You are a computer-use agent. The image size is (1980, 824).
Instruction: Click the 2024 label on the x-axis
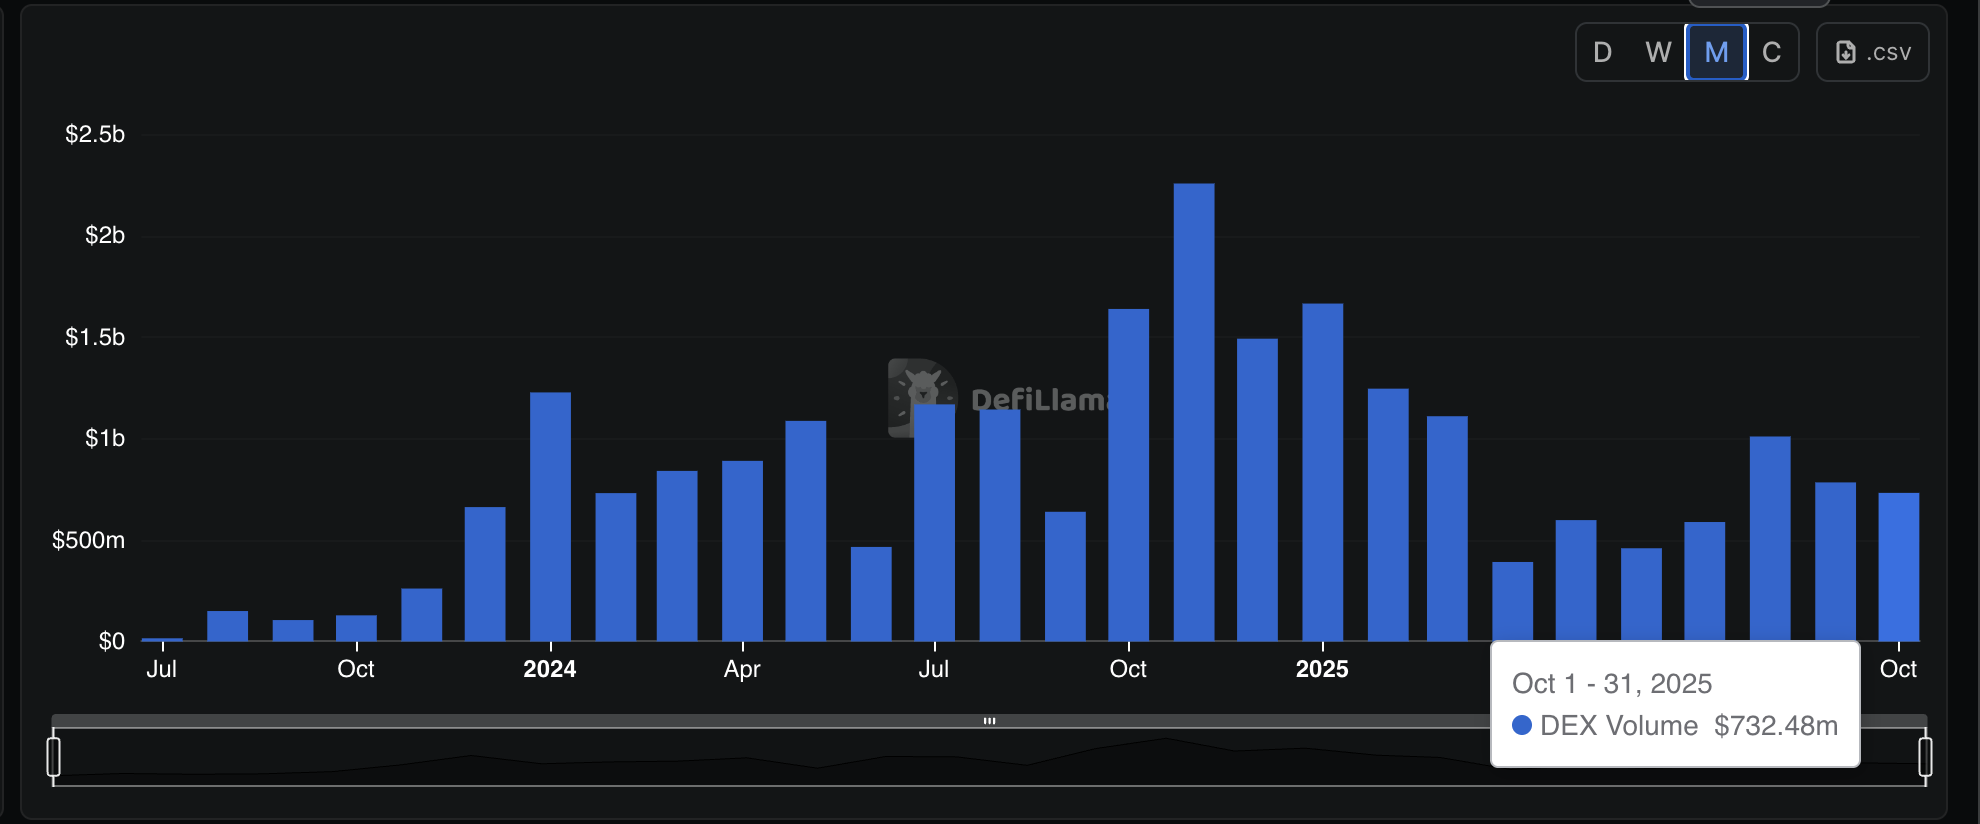[549, 669]
